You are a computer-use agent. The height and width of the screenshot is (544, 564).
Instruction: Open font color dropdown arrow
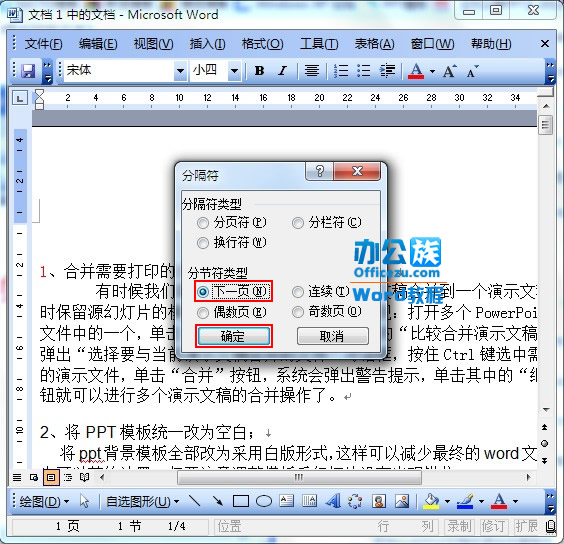pyautogui.click(x=432, y=71)
